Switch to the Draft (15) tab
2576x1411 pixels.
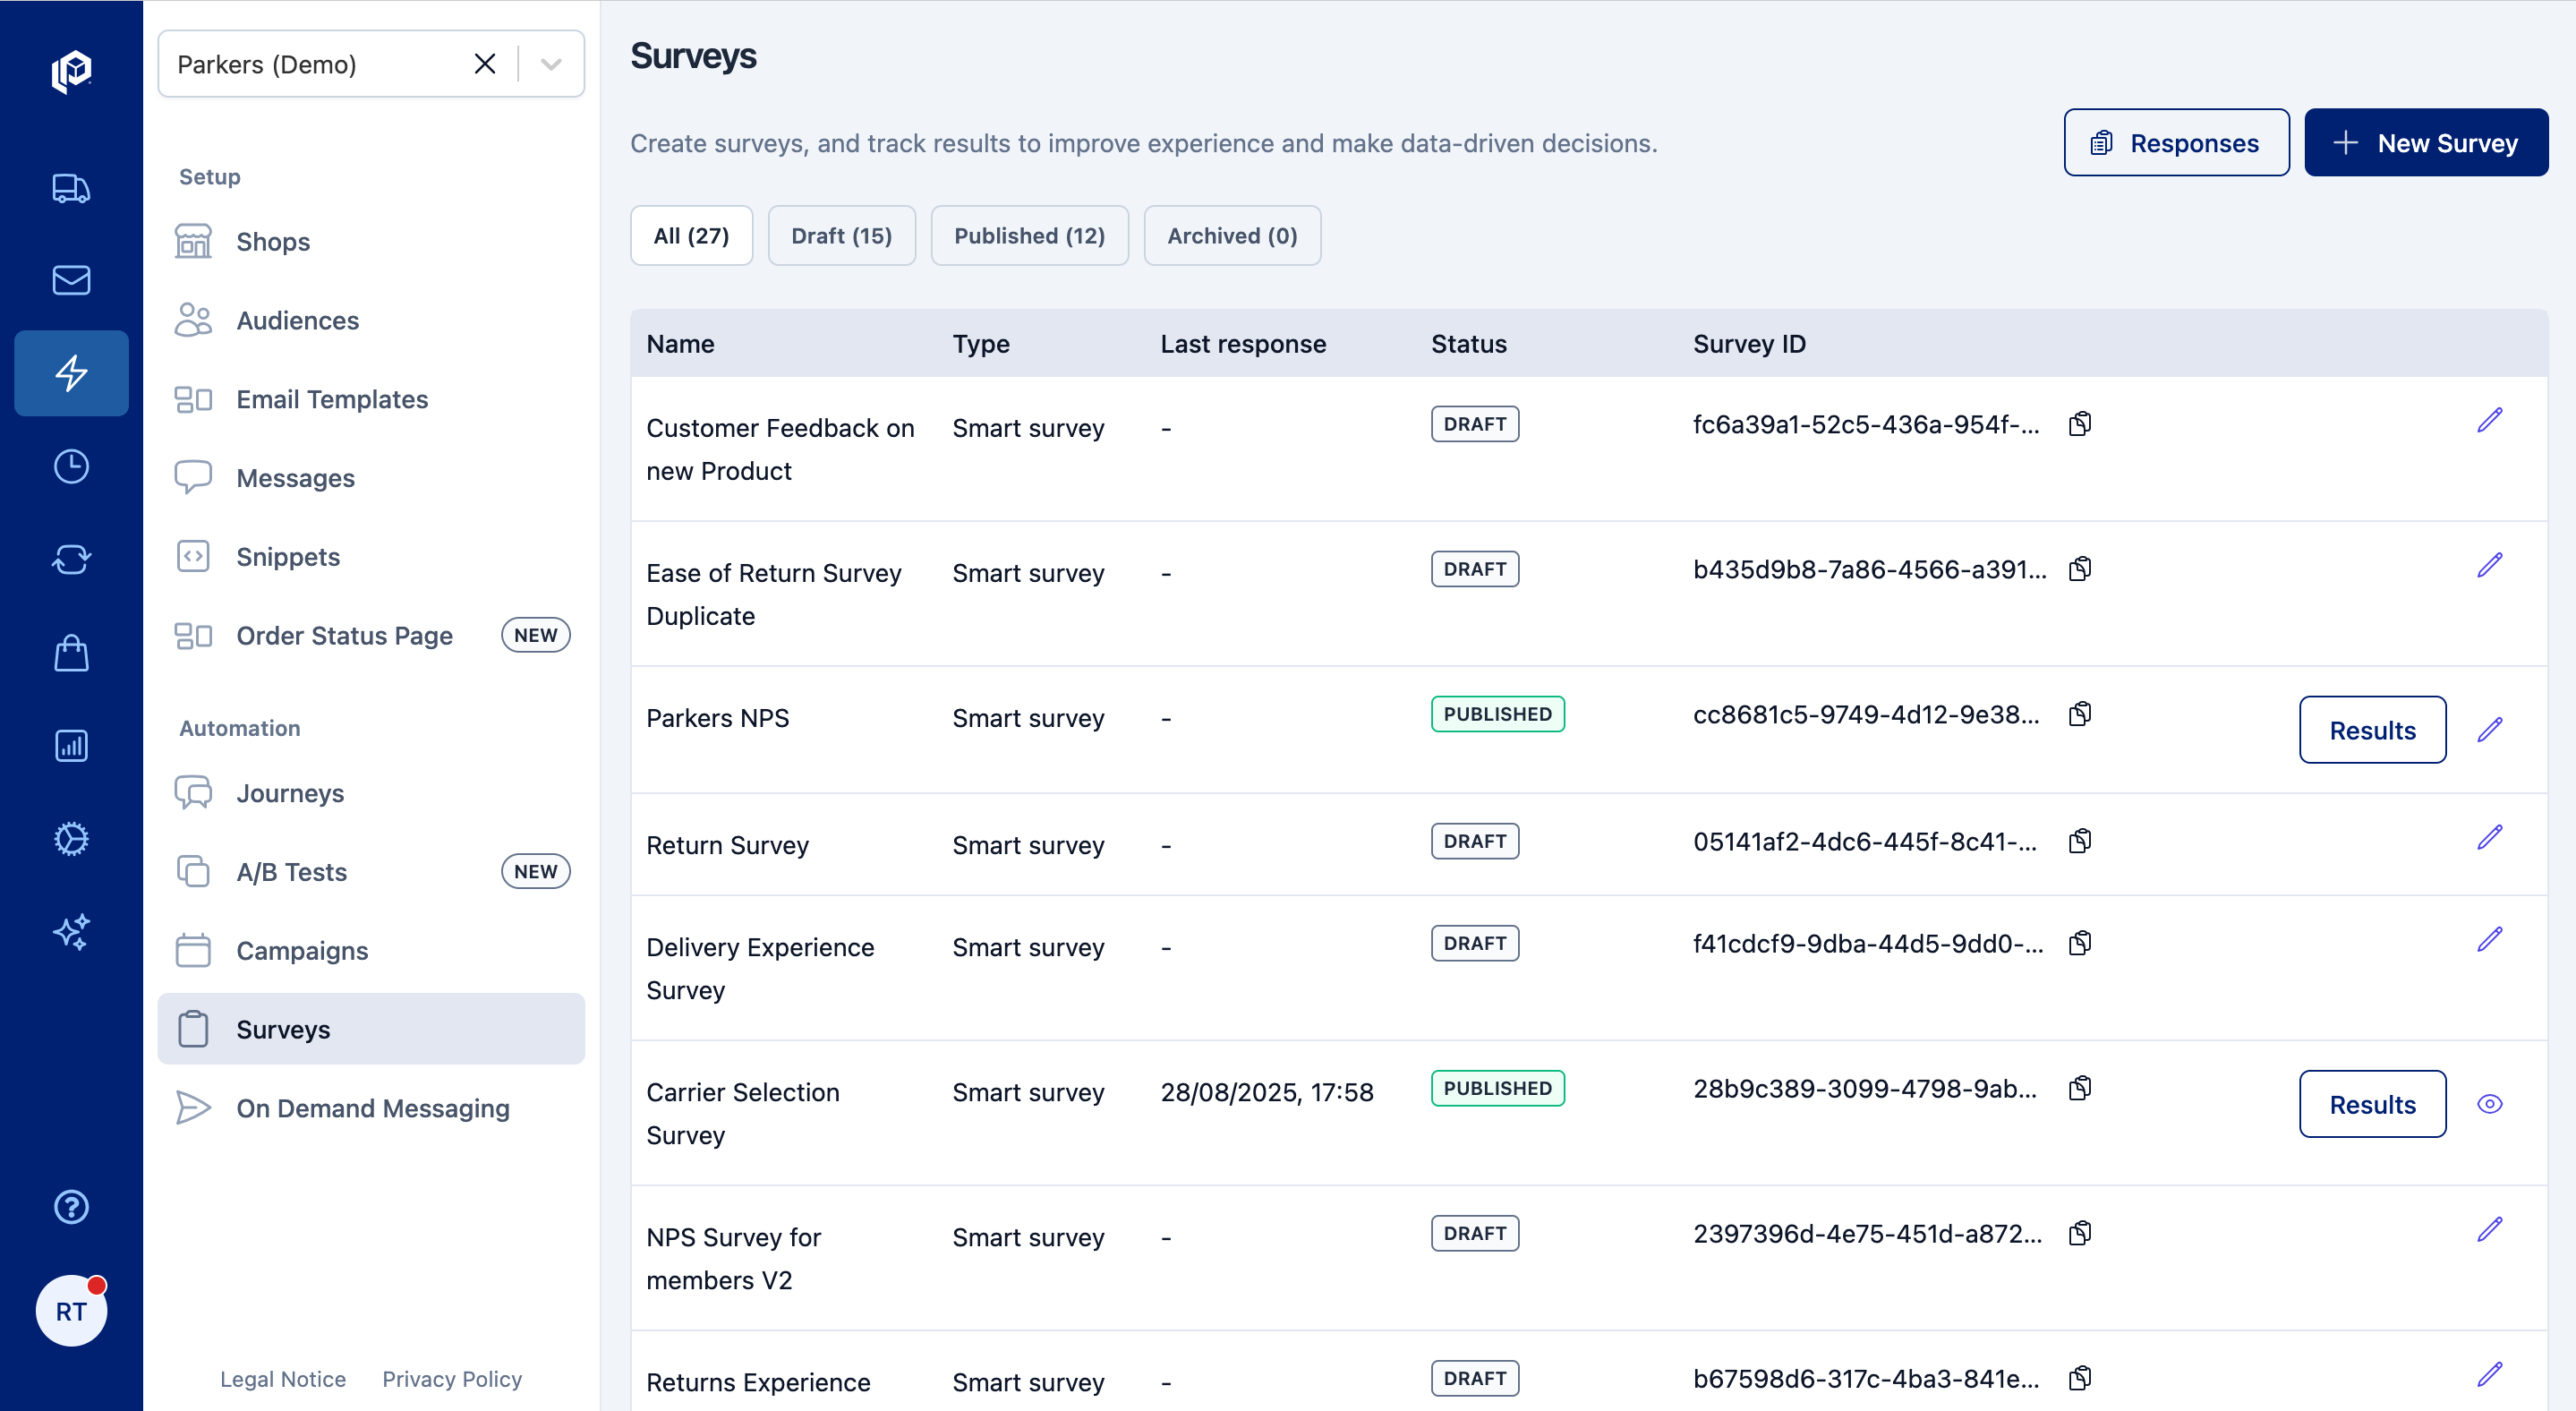(841, 236)
